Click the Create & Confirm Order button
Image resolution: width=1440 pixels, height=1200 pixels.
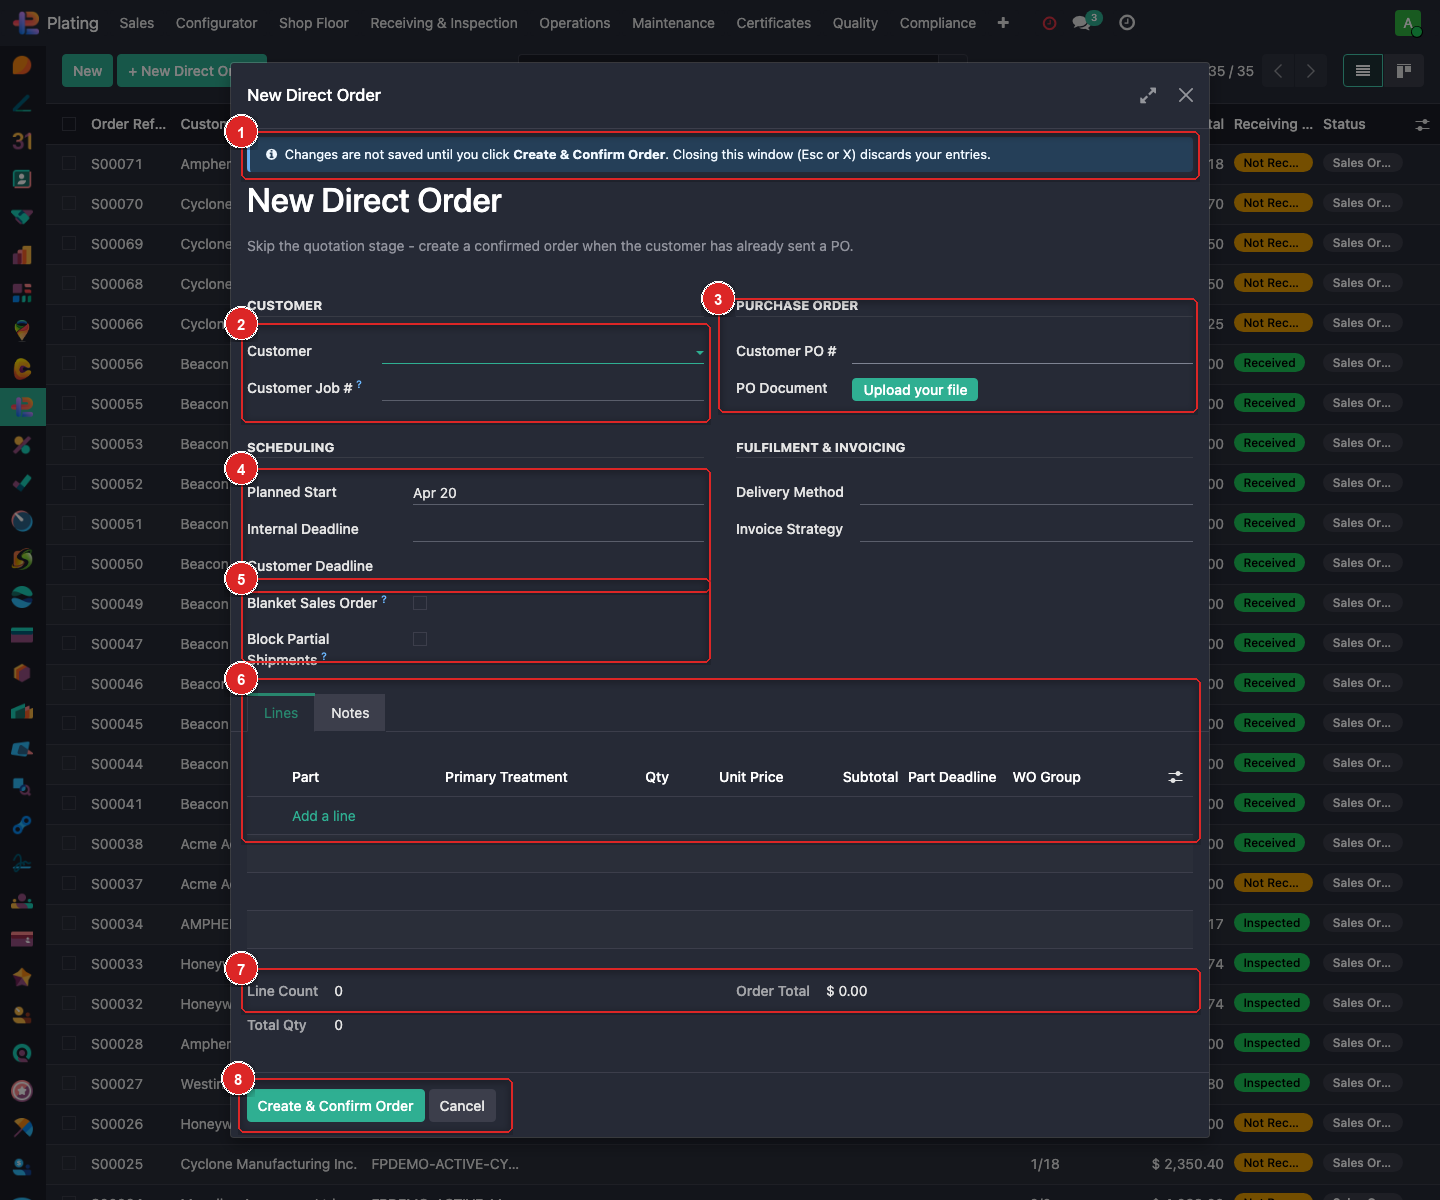point(335,1105)
